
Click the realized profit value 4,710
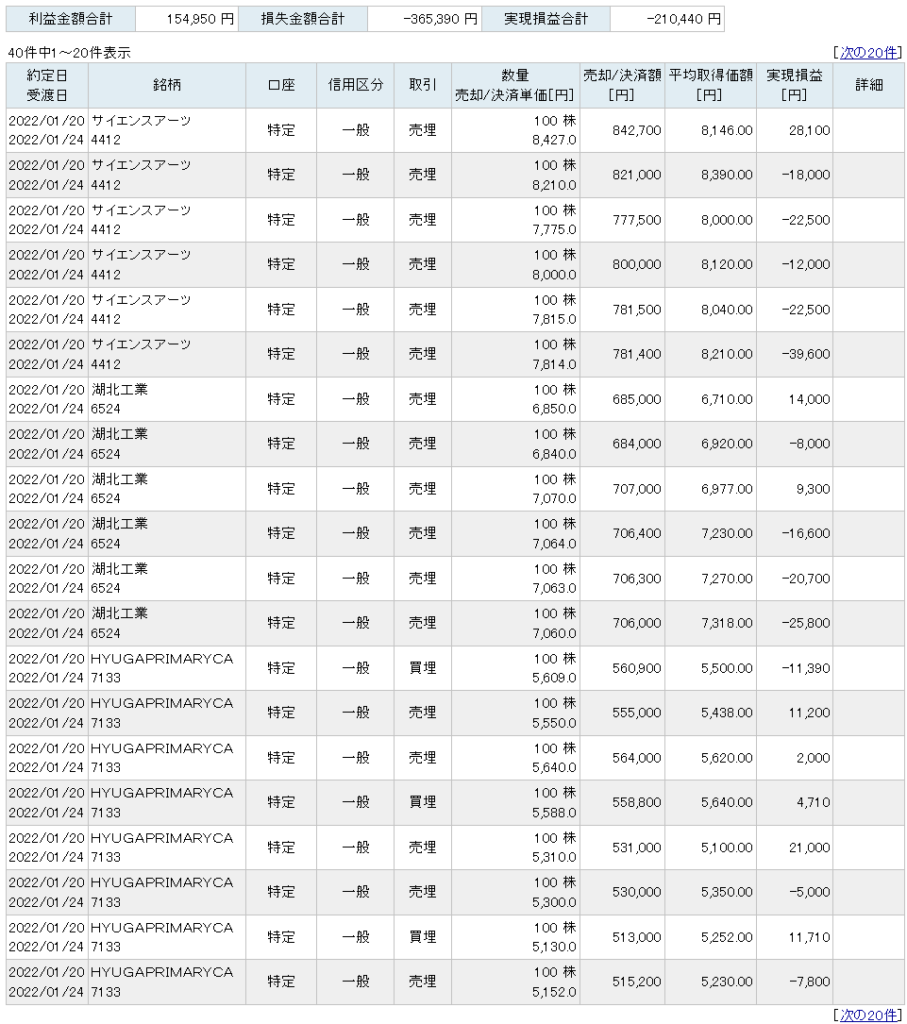click(x=813, y=802)
